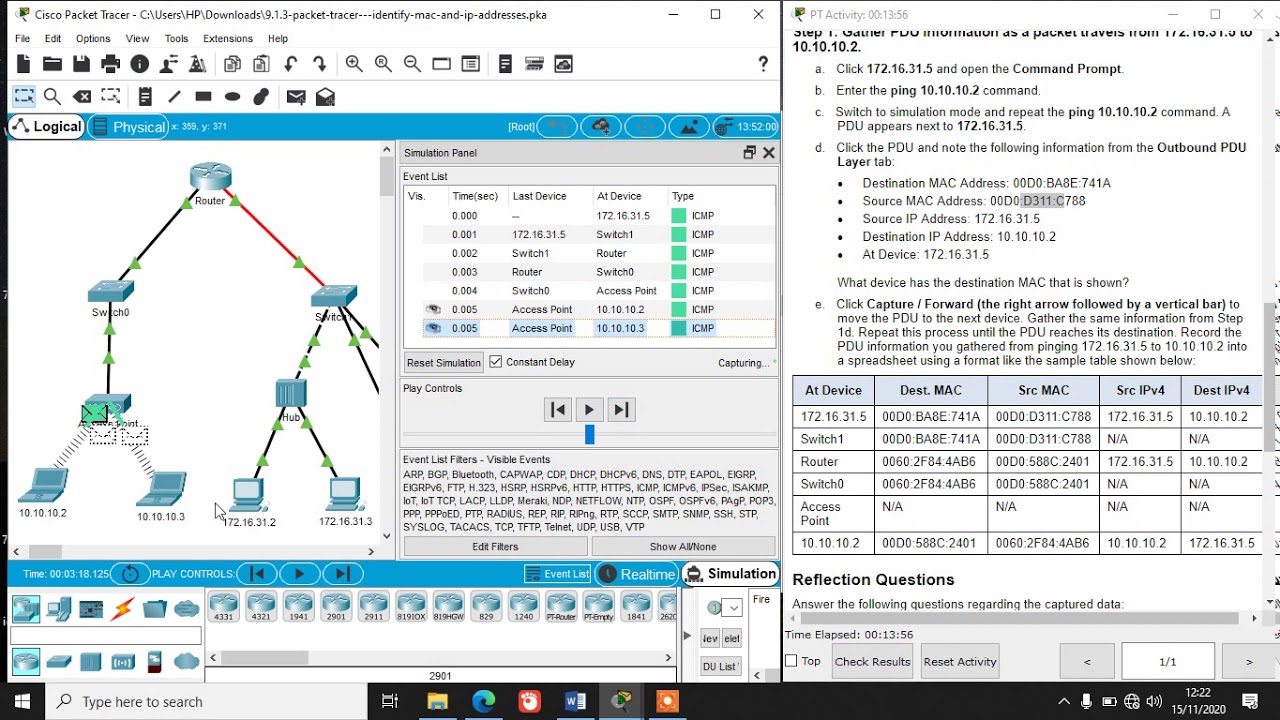The height and width of the screenshot is (720, 1280).
Task: Switch to Logical workspace view
Action: tap(46, 126)
